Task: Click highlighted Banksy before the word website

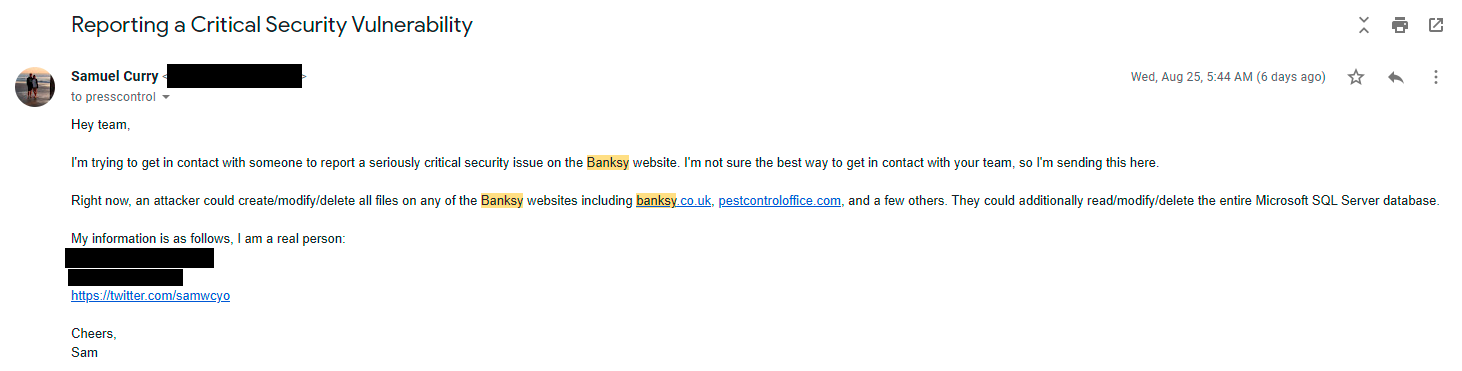Action: 608,162
